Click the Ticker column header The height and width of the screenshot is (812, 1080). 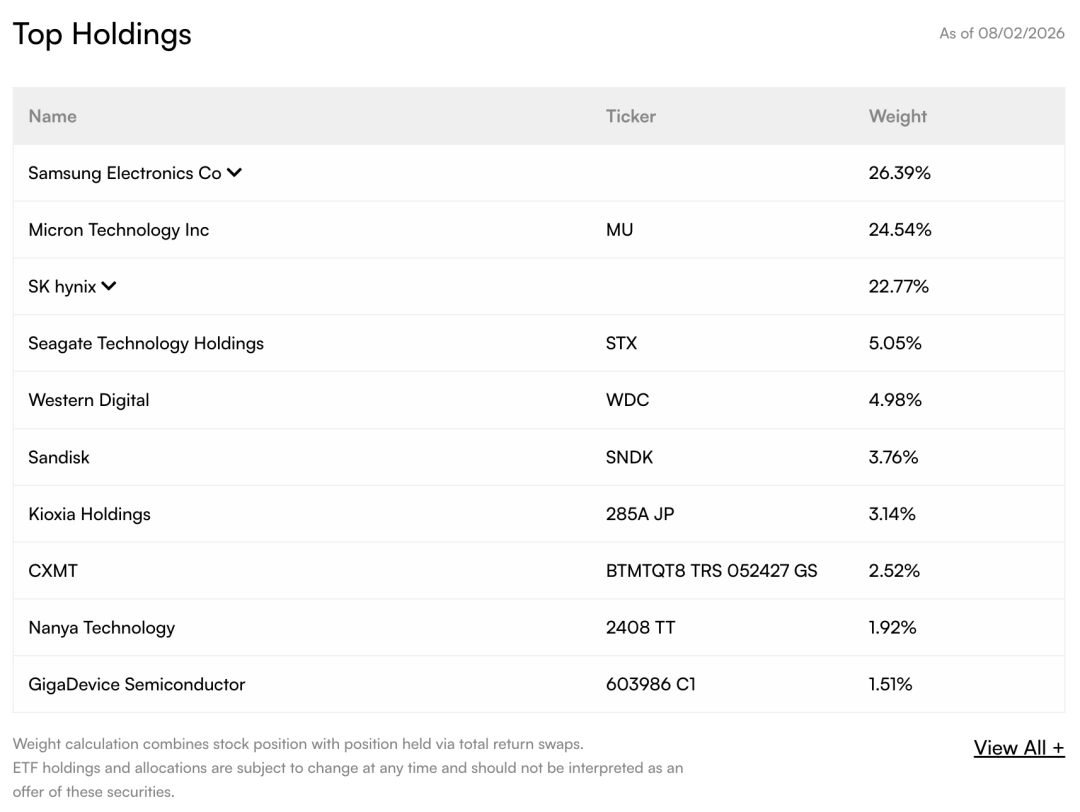coord(630,116)
